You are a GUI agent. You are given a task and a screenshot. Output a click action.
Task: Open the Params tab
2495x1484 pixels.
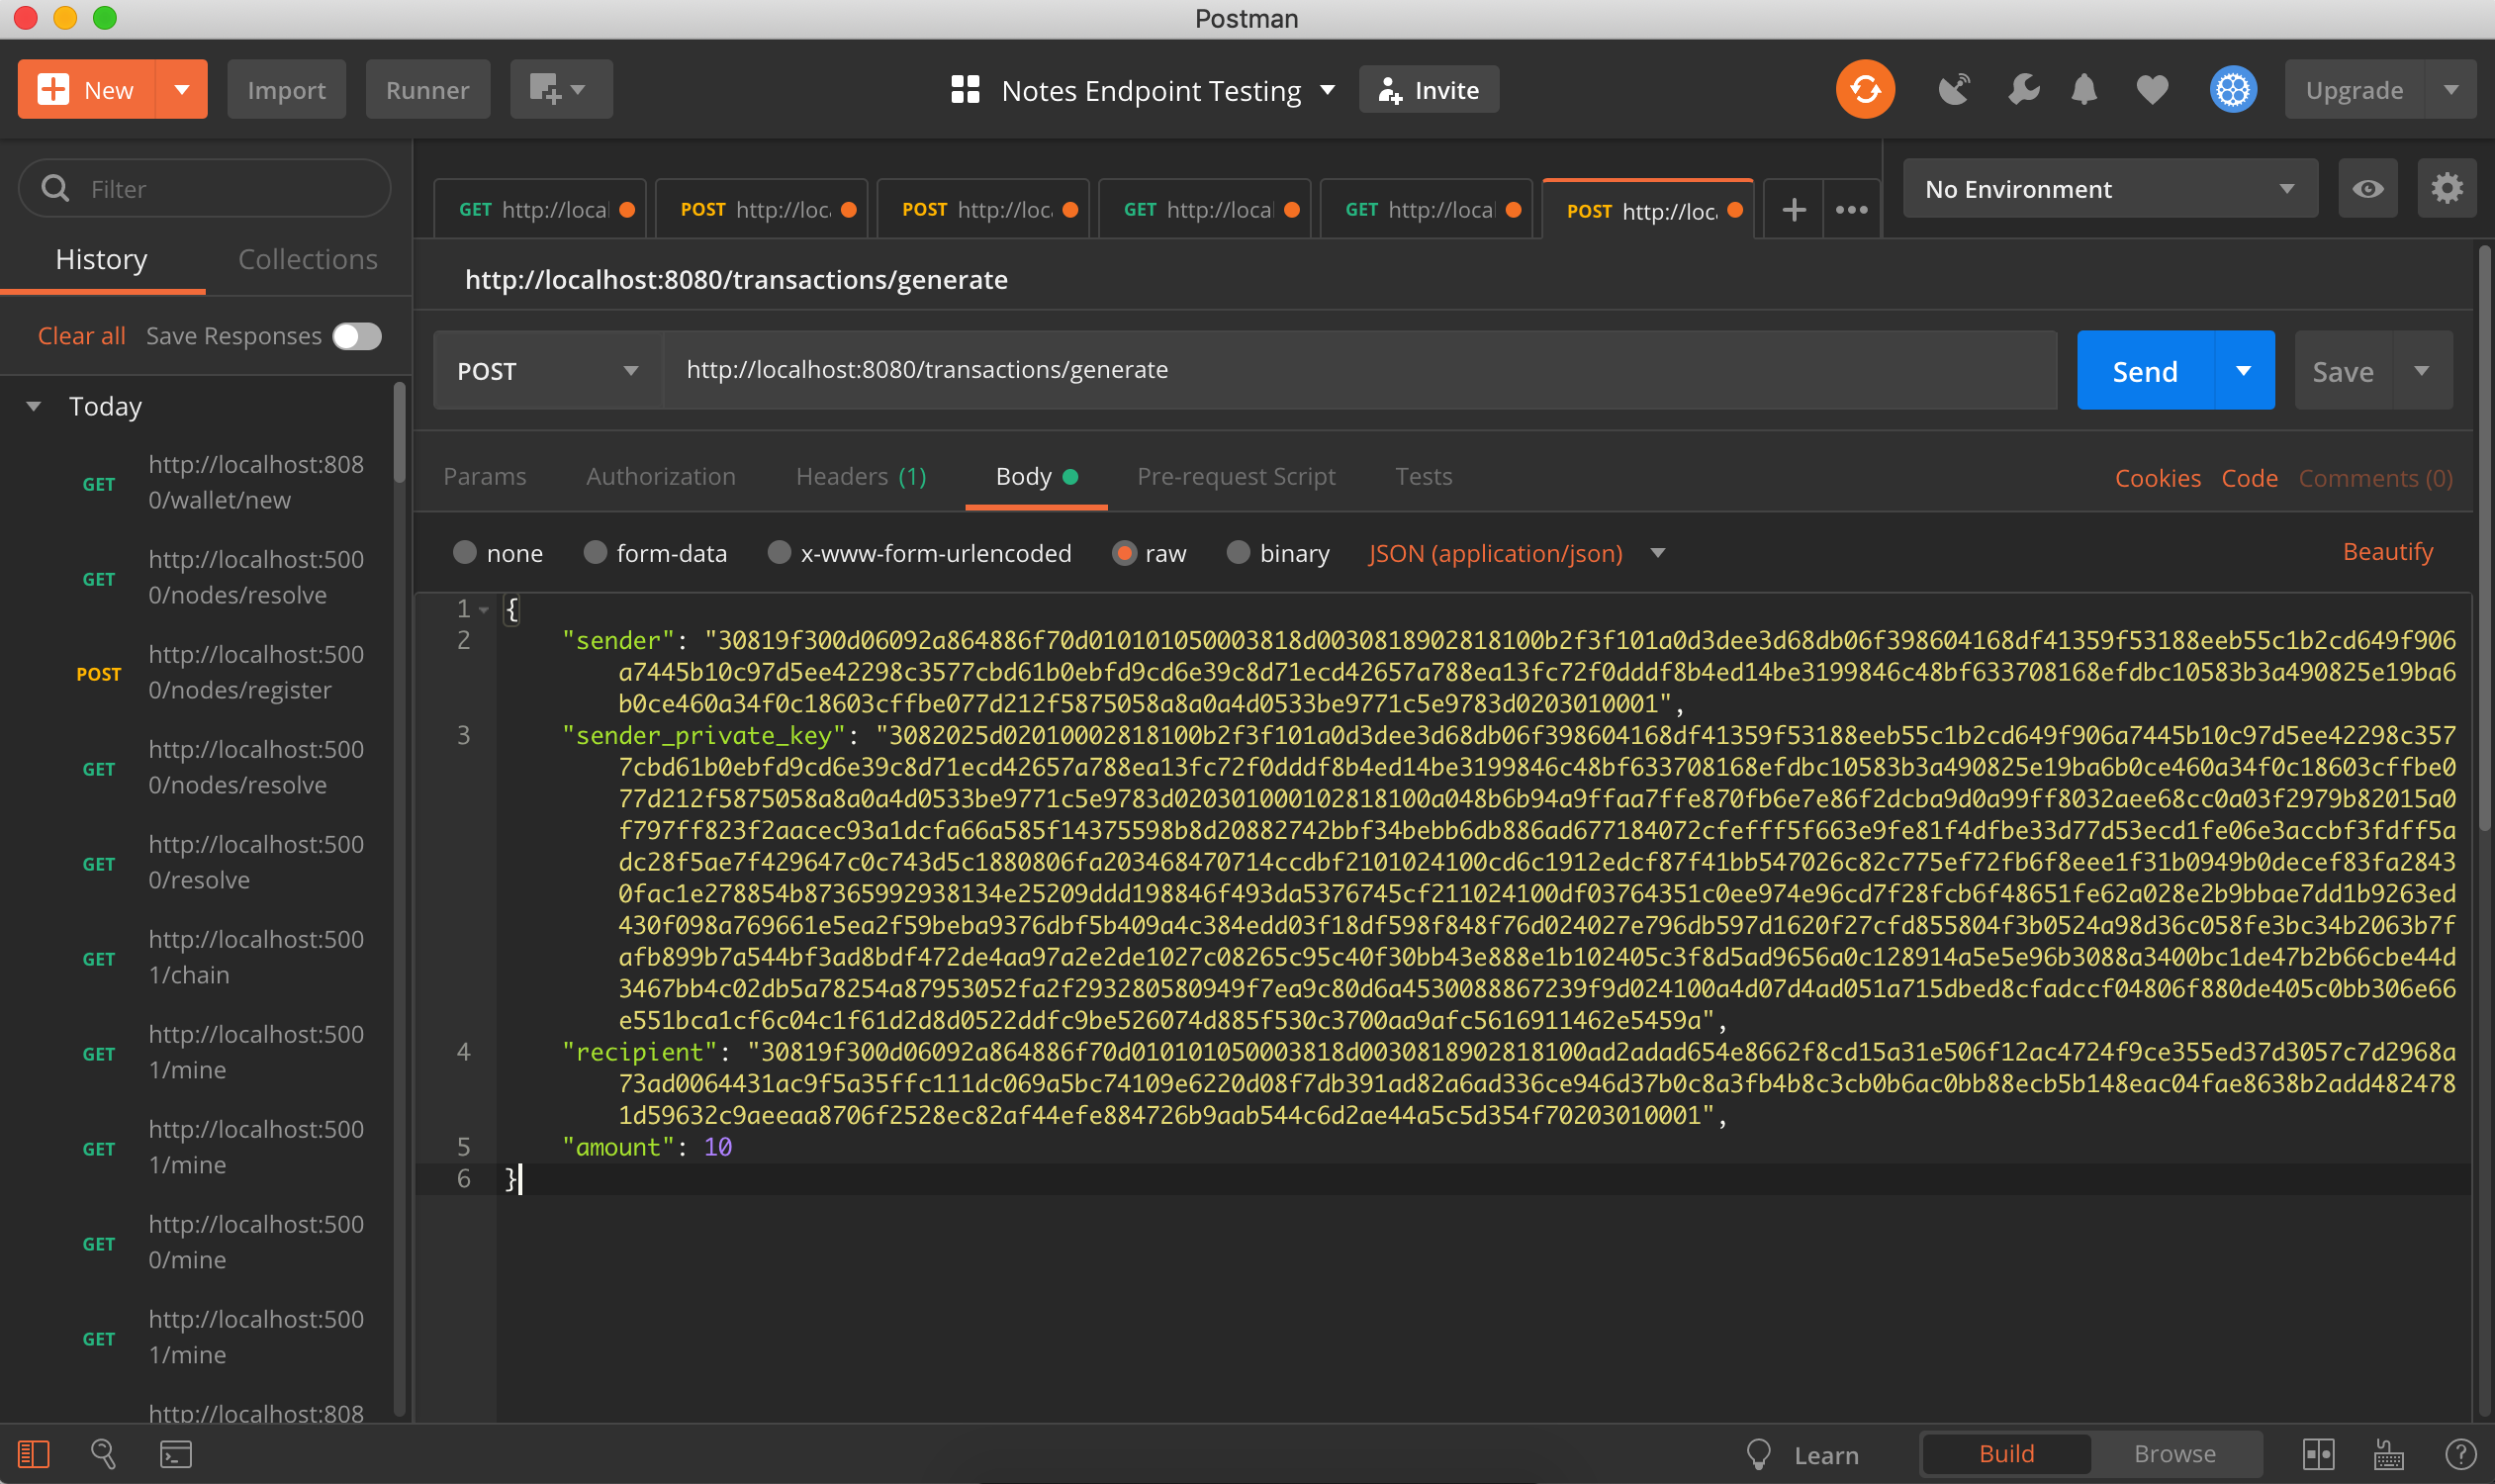[485, 476]
